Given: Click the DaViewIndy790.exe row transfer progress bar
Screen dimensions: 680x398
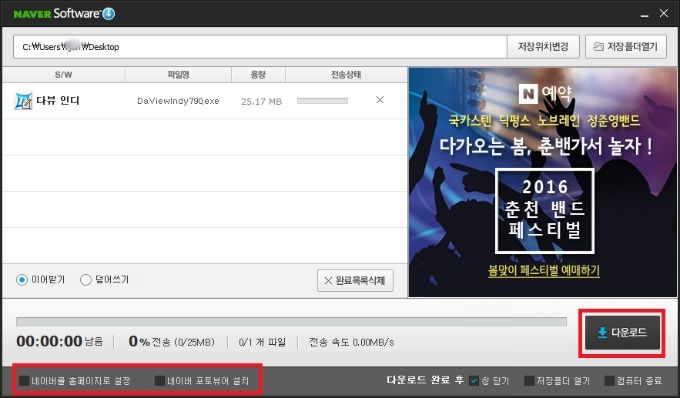Looking at the screenshot, I should tap(322, 101).
